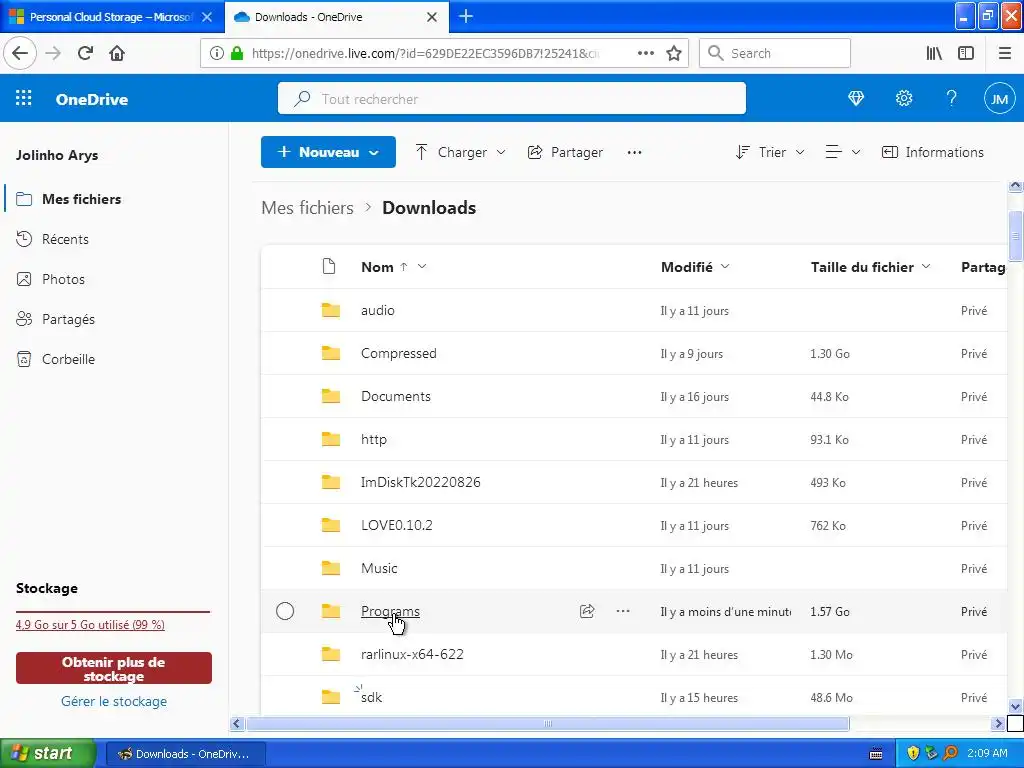Open a new browser tab with plus
Image resolution: width=1024 pixels, height=768 pixels.
pos(466,16)
